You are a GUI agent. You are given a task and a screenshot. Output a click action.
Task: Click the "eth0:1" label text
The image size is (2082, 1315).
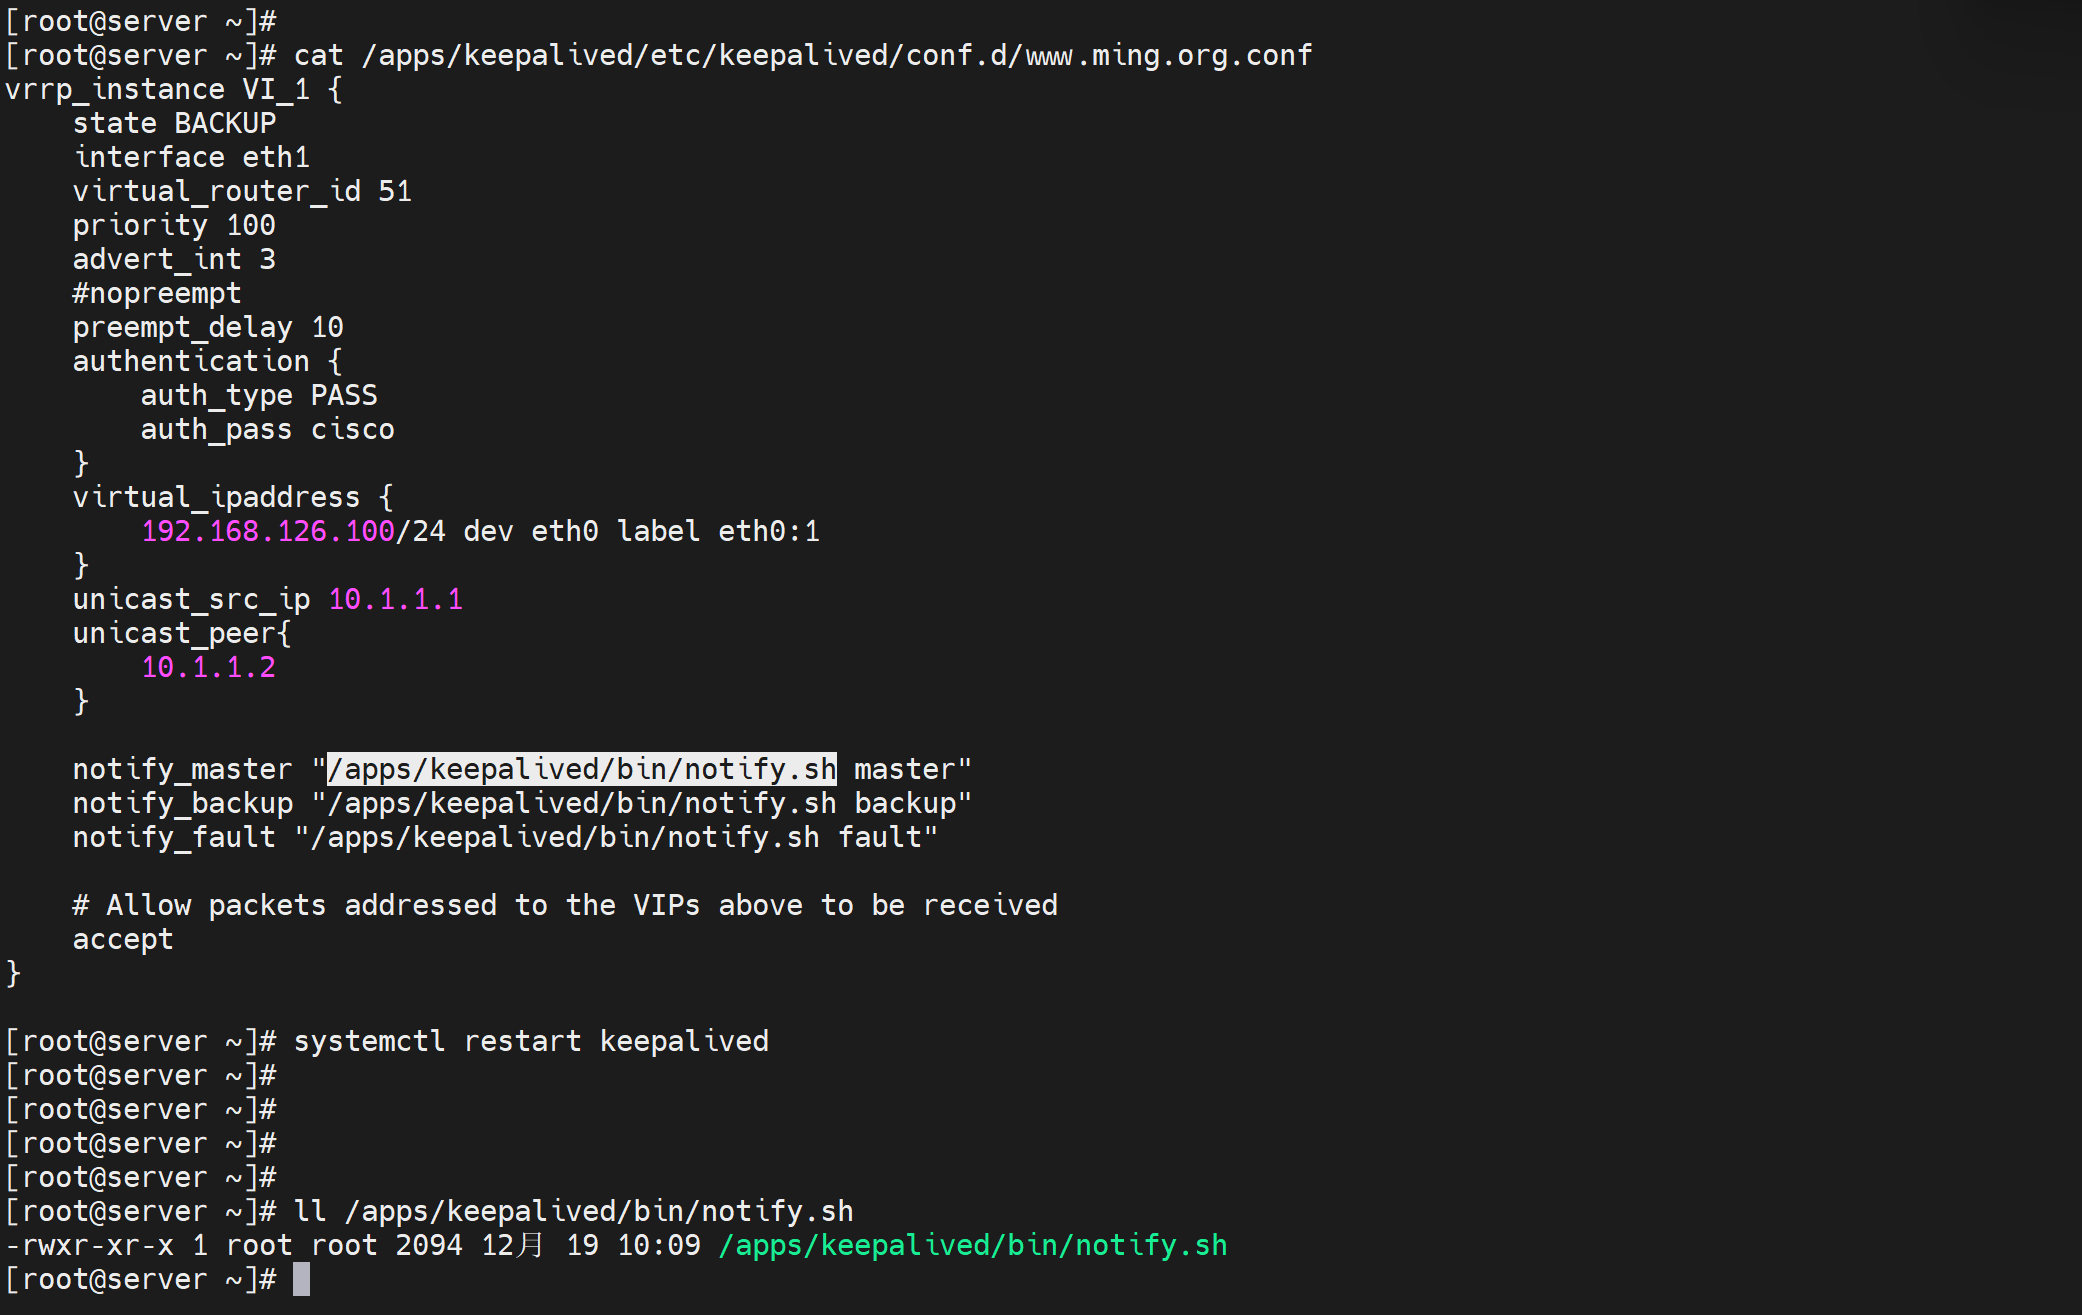pos(769,531)
